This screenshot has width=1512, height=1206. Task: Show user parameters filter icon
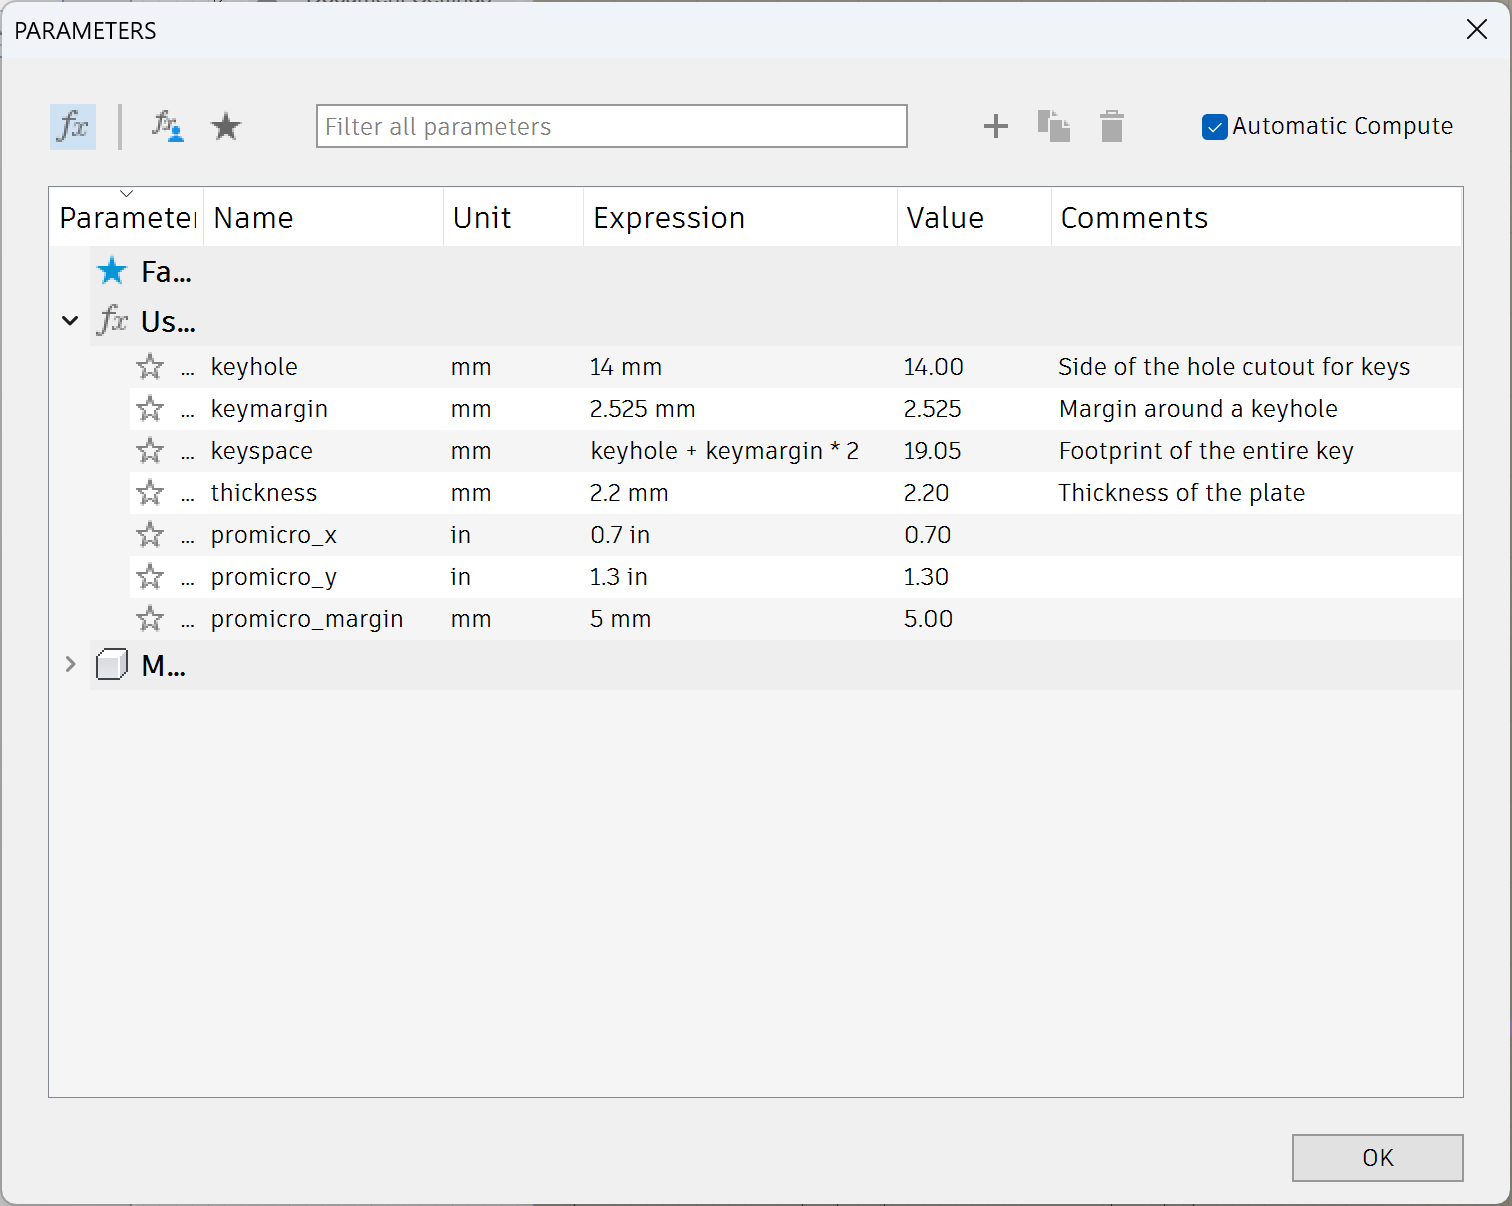[167, 127]
